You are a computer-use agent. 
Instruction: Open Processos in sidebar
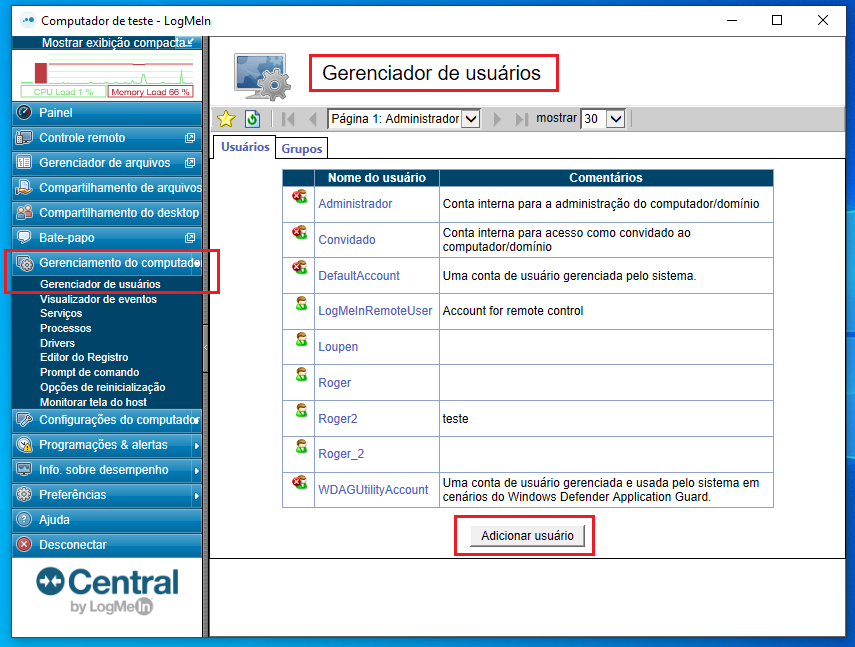(x=65, y=328)
